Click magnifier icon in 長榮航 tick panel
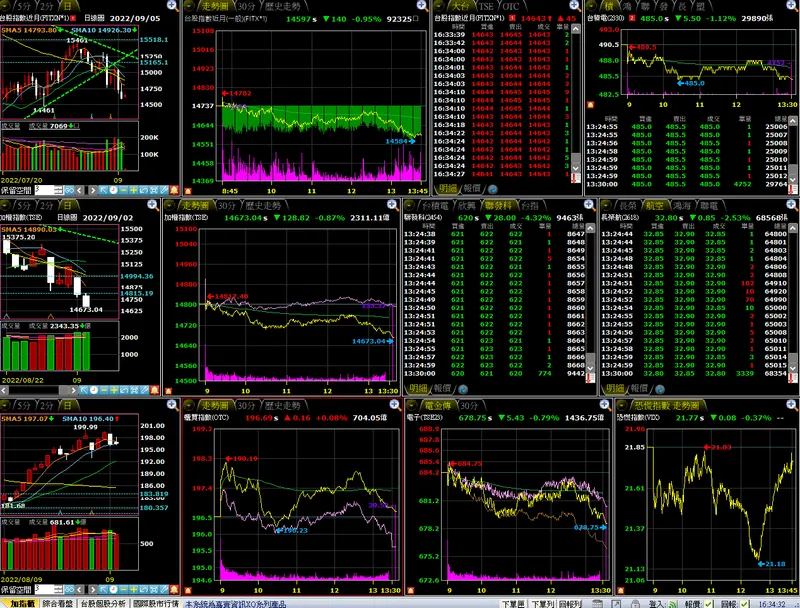Screen dimensions: 800x608 791,205
